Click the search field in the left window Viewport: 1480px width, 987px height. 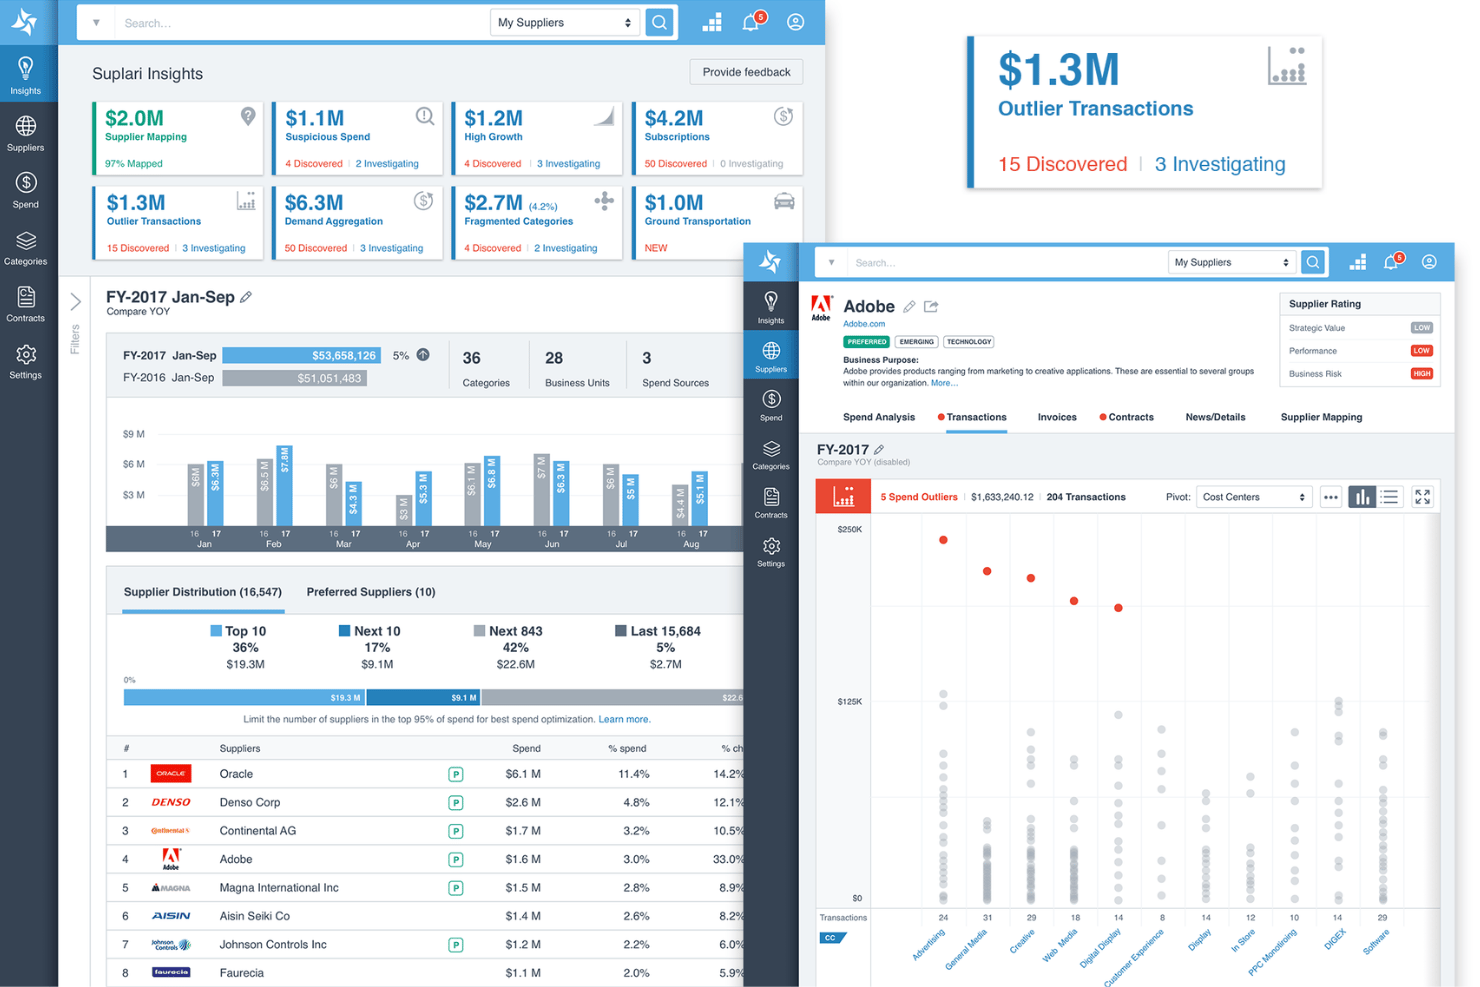[x=302, y=22]
